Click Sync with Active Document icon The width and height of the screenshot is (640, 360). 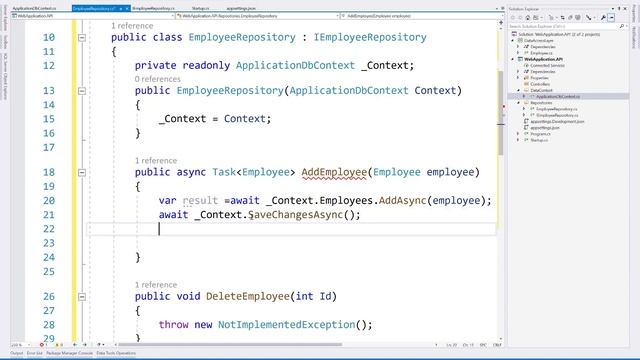click(x=562, y=18)
